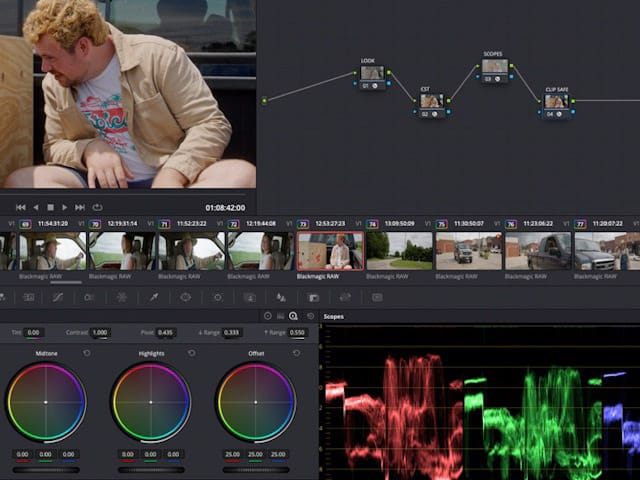Click the Offset red value 25.00

233,454
